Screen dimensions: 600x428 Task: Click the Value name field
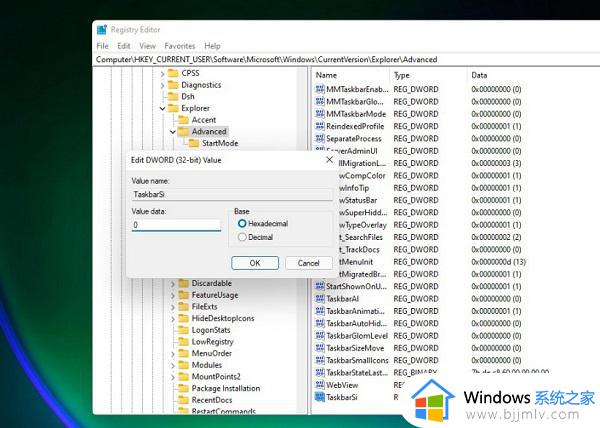232,194
